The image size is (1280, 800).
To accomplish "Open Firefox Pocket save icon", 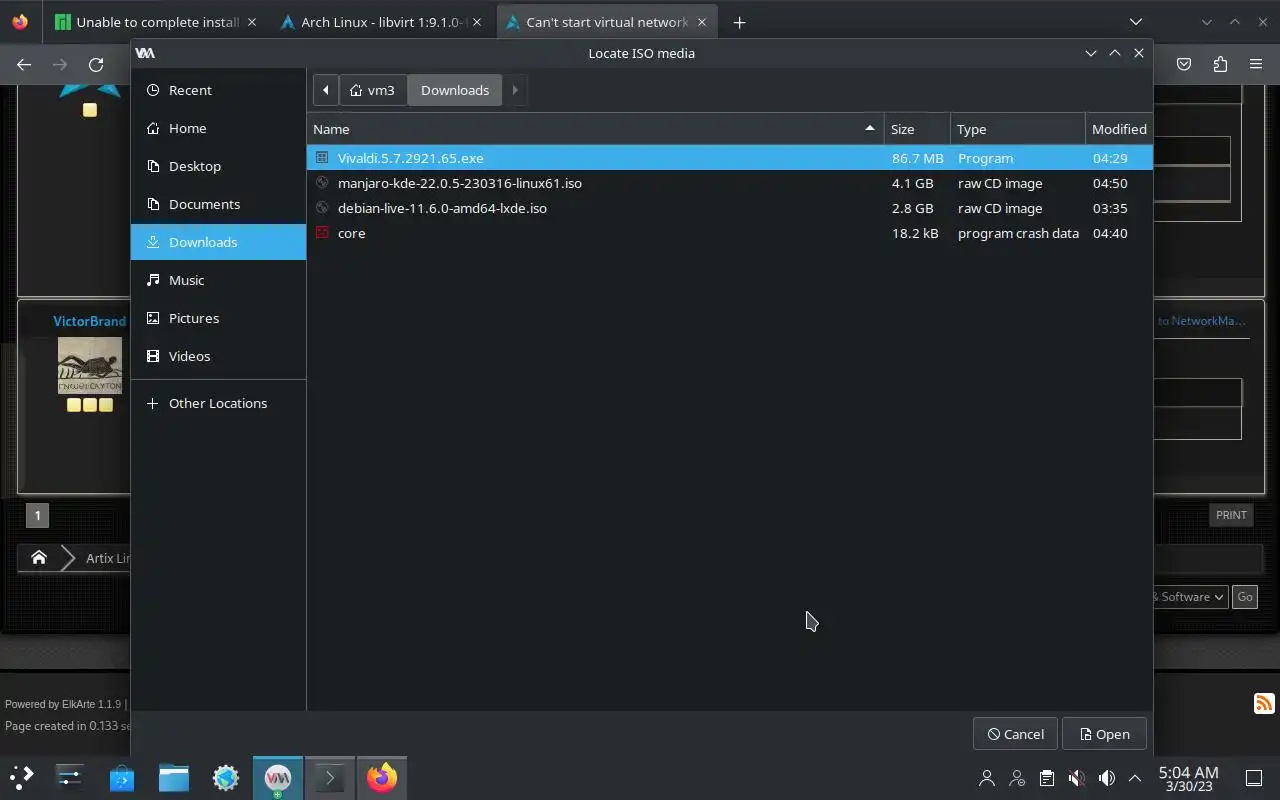I will click(x=1184, y=64).
